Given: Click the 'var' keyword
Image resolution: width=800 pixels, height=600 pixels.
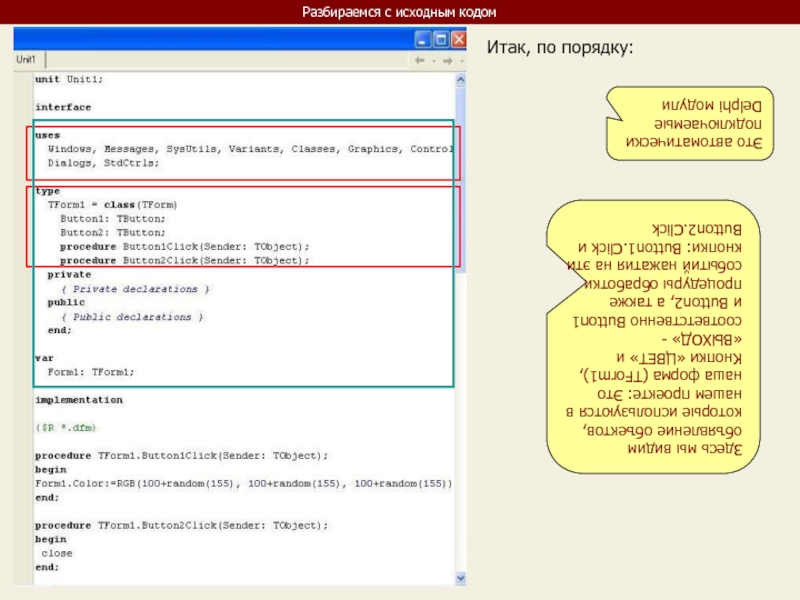Looking at the screenshot, I should tap(44, 358).
